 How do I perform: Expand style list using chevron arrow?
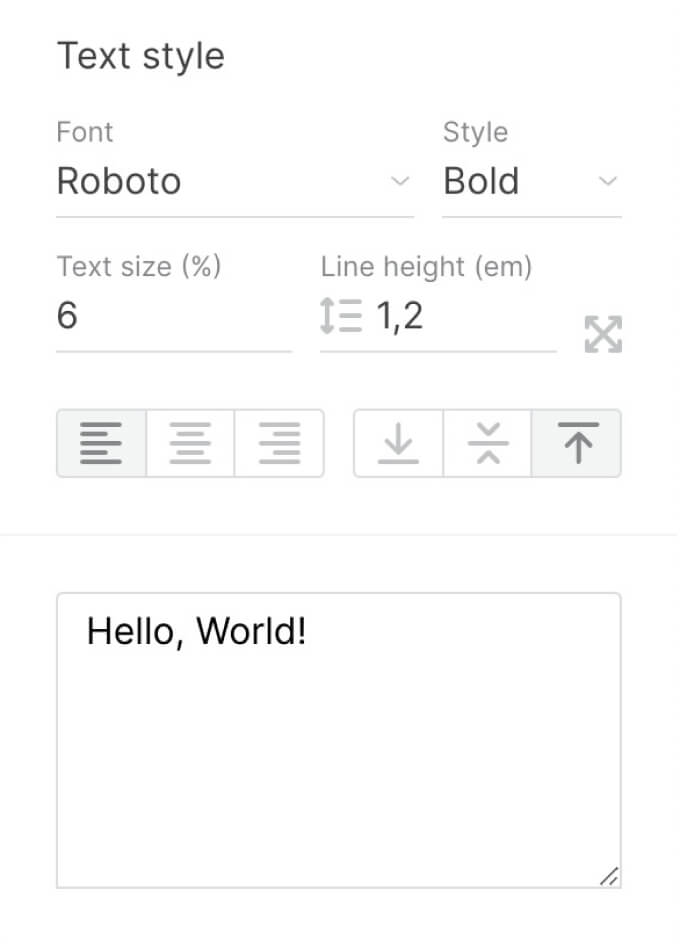[x=608, y=182]
